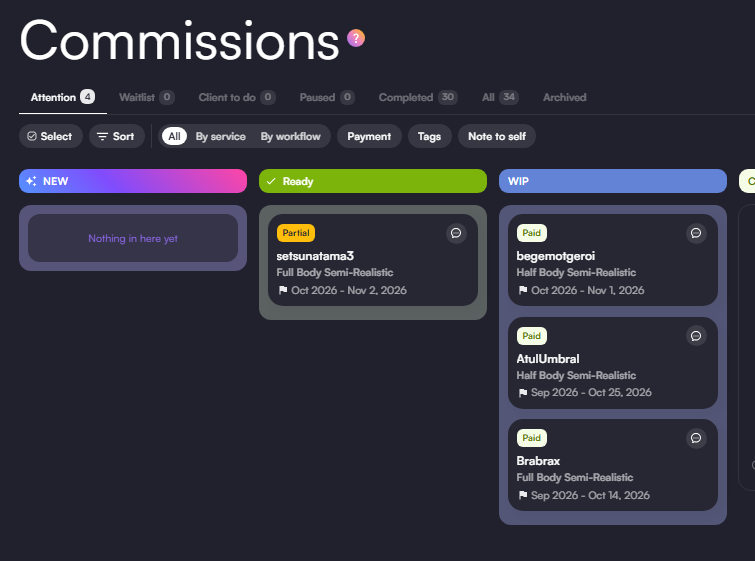This screenshot has width=755, height=561.
Task: Click the Paid badge on Brabrax
Action: coord(532,438)
